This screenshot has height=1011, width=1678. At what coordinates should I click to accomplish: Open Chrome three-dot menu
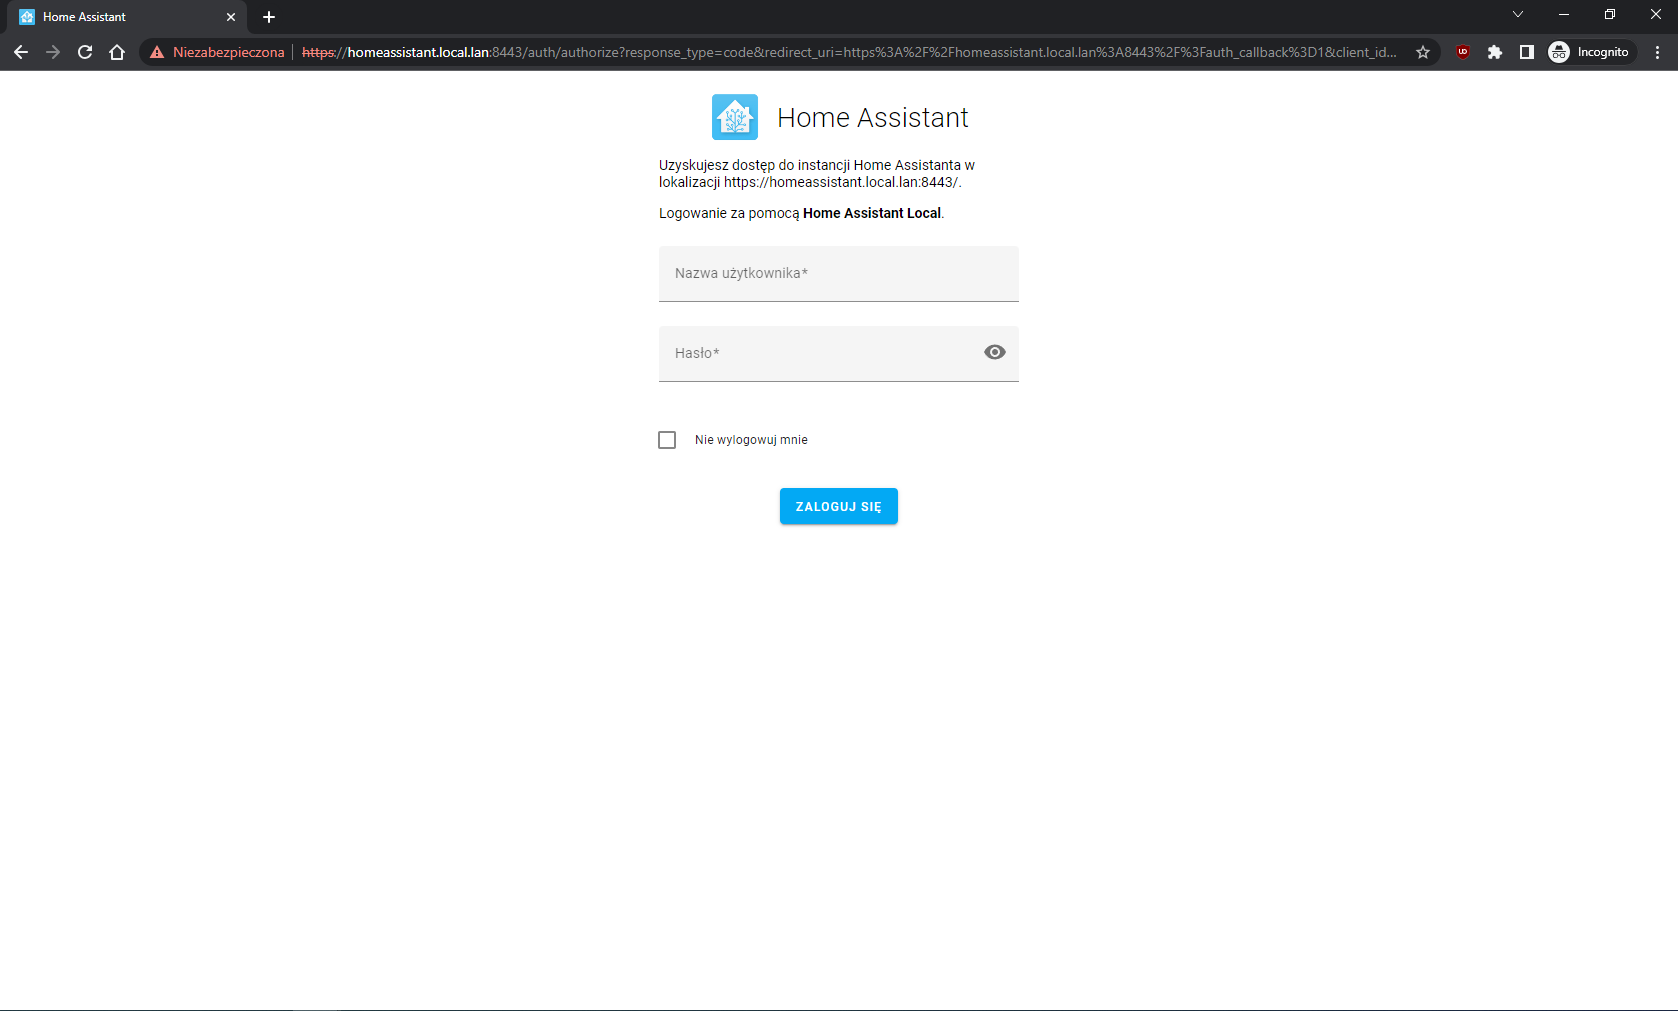pyautogui.click(x=1658, y=52)
